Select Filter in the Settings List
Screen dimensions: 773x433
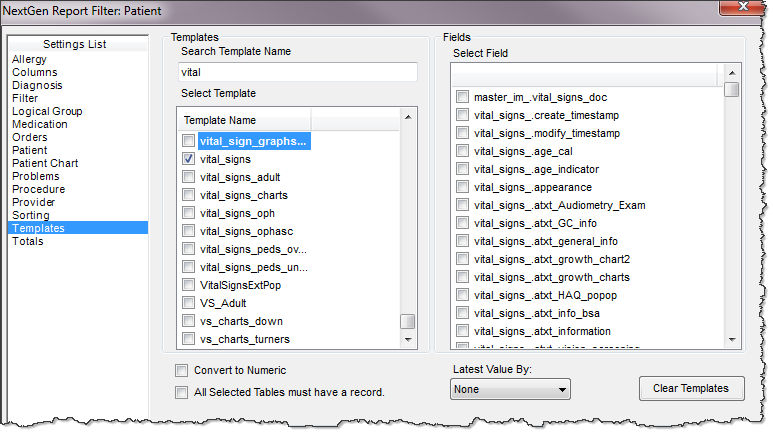[x=25, y=98]
